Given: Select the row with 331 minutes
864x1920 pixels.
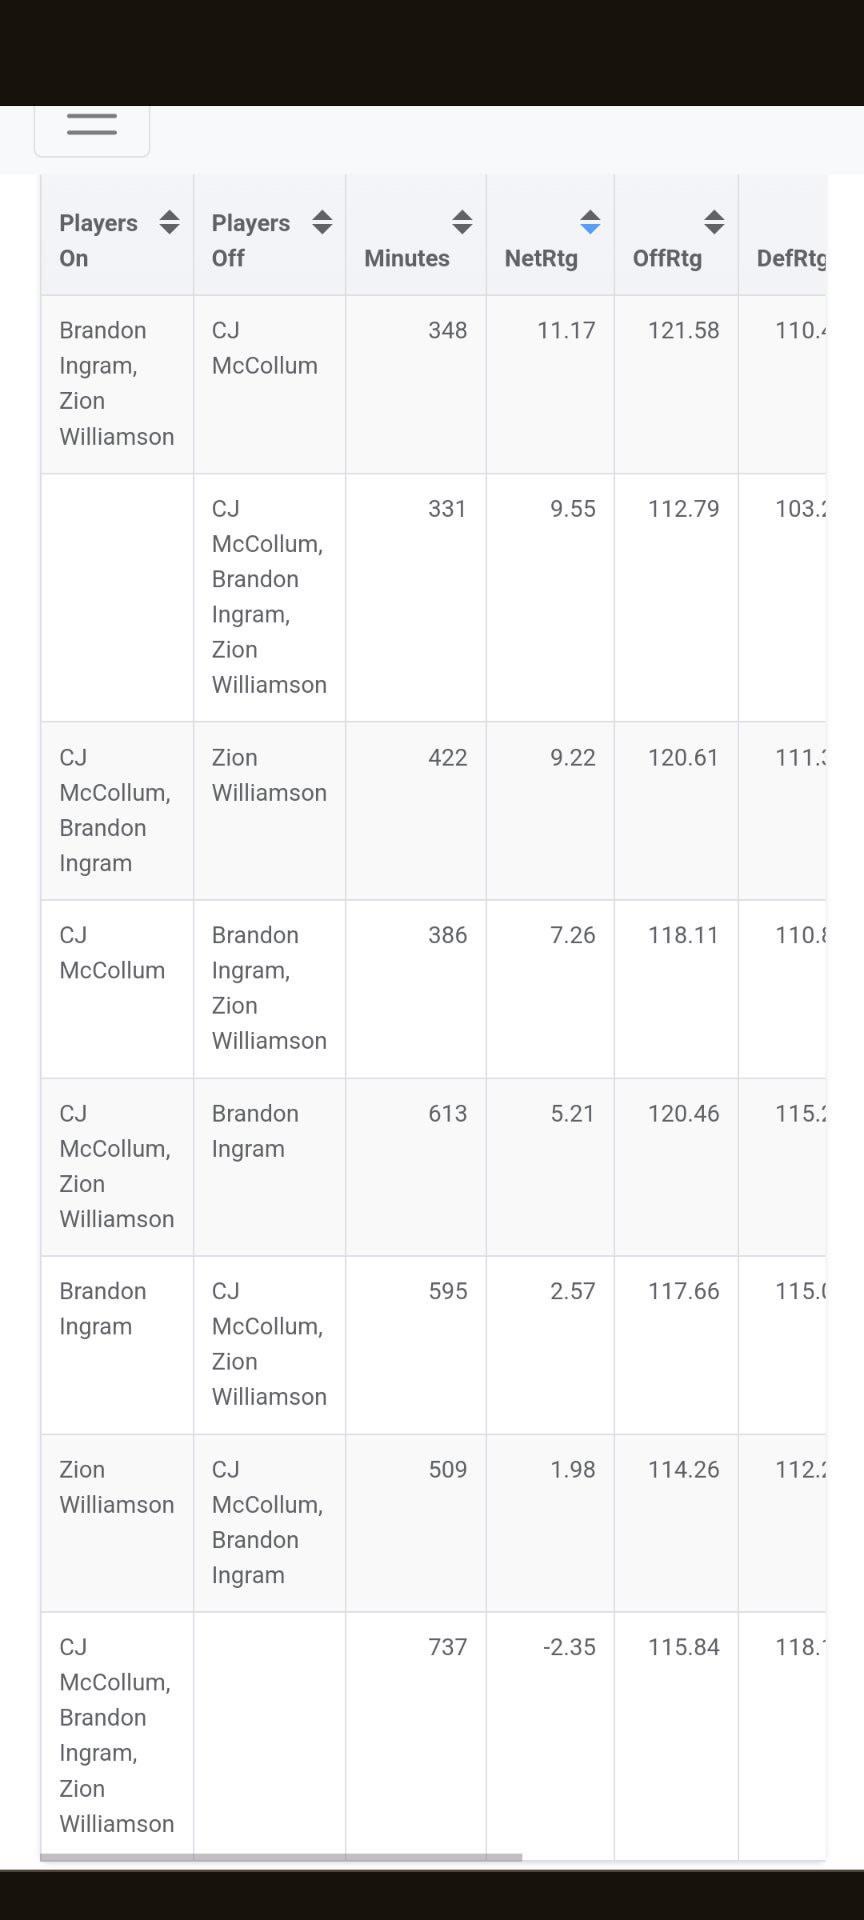Looking at the screenshot, I should coord(433,598).
